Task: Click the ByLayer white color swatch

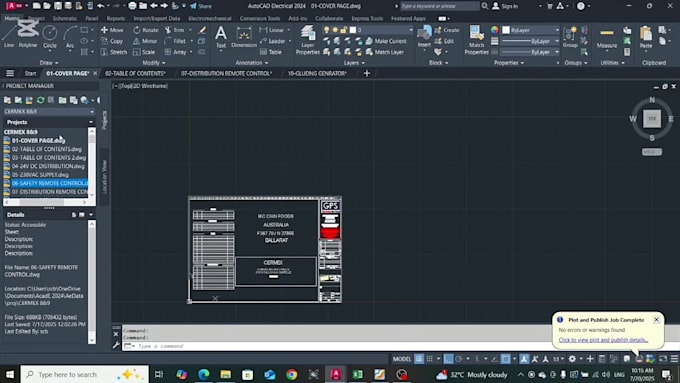Action: pos(506,30)
